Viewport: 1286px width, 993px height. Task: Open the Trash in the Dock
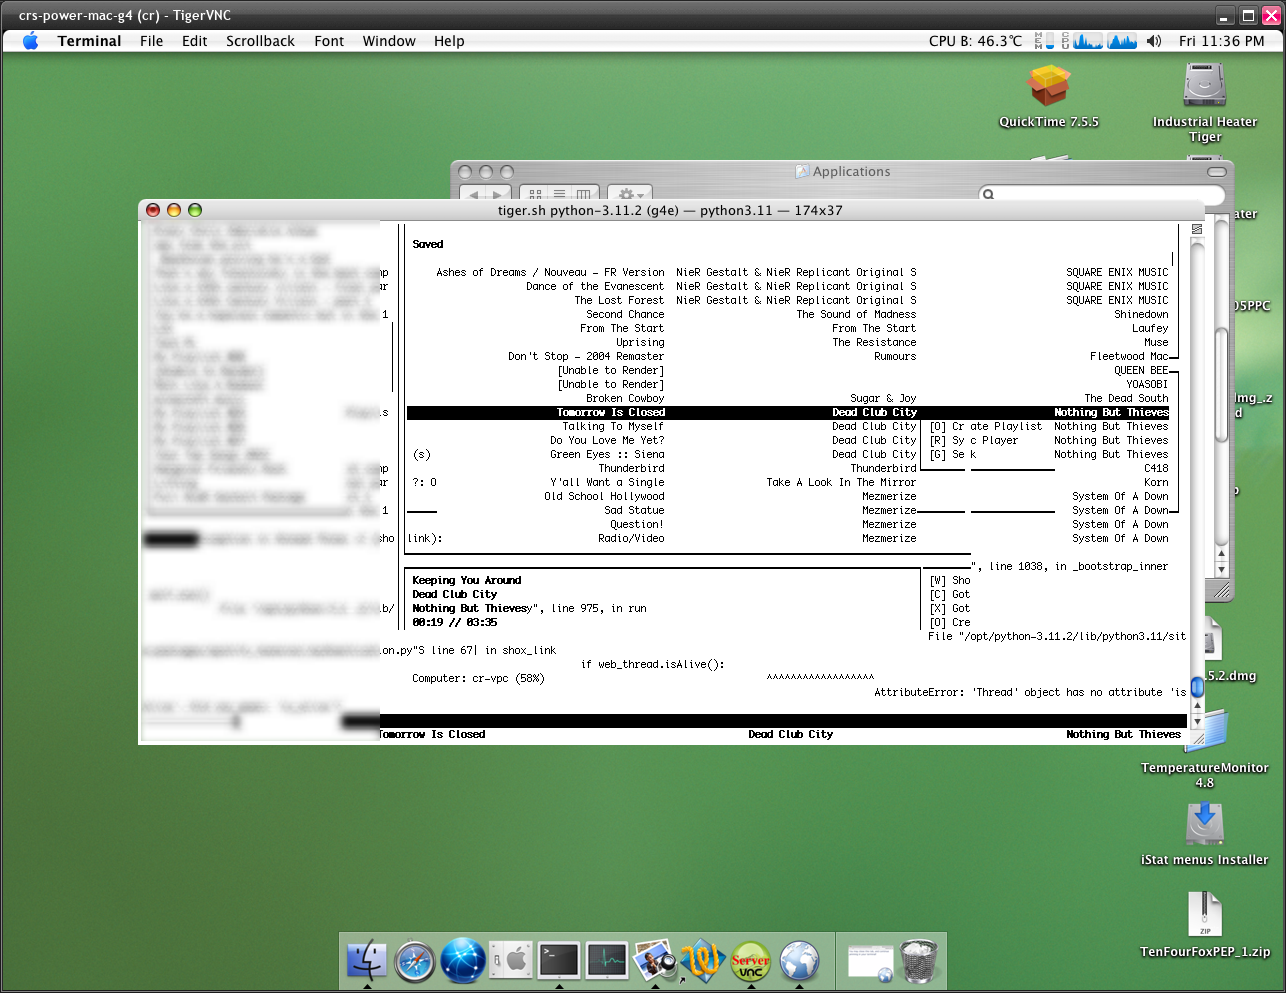(919, 961)
